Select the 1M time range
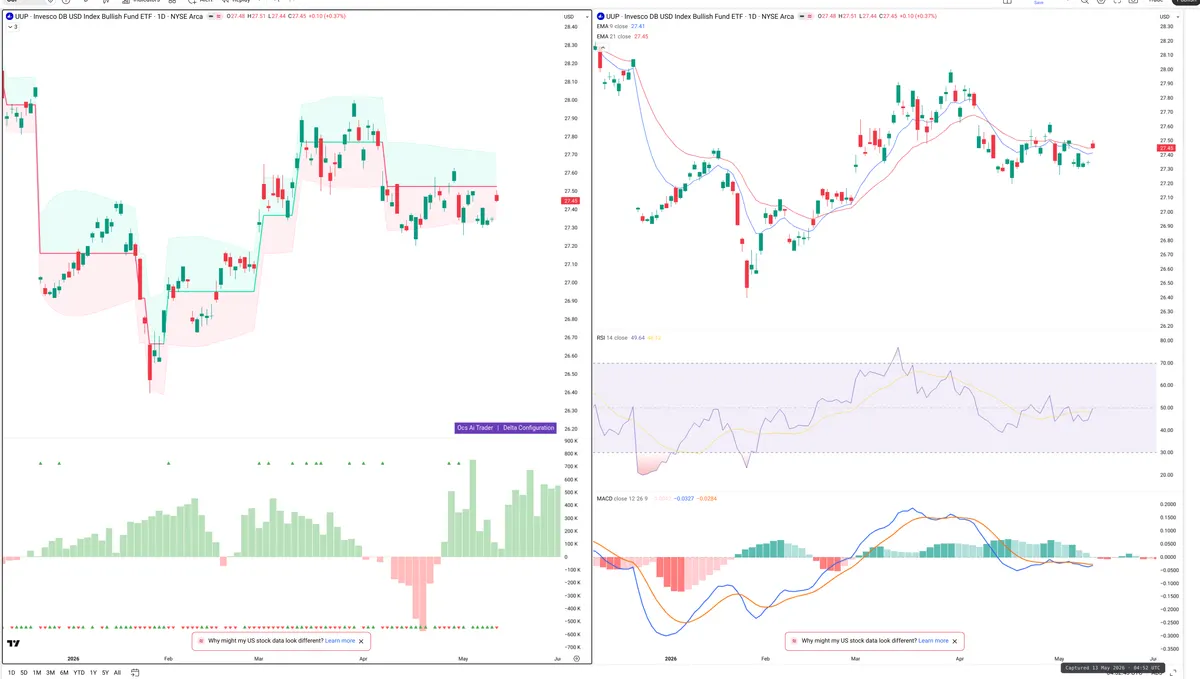The width and height of the screenshot is (1200, 679). [x=37, y=673]
